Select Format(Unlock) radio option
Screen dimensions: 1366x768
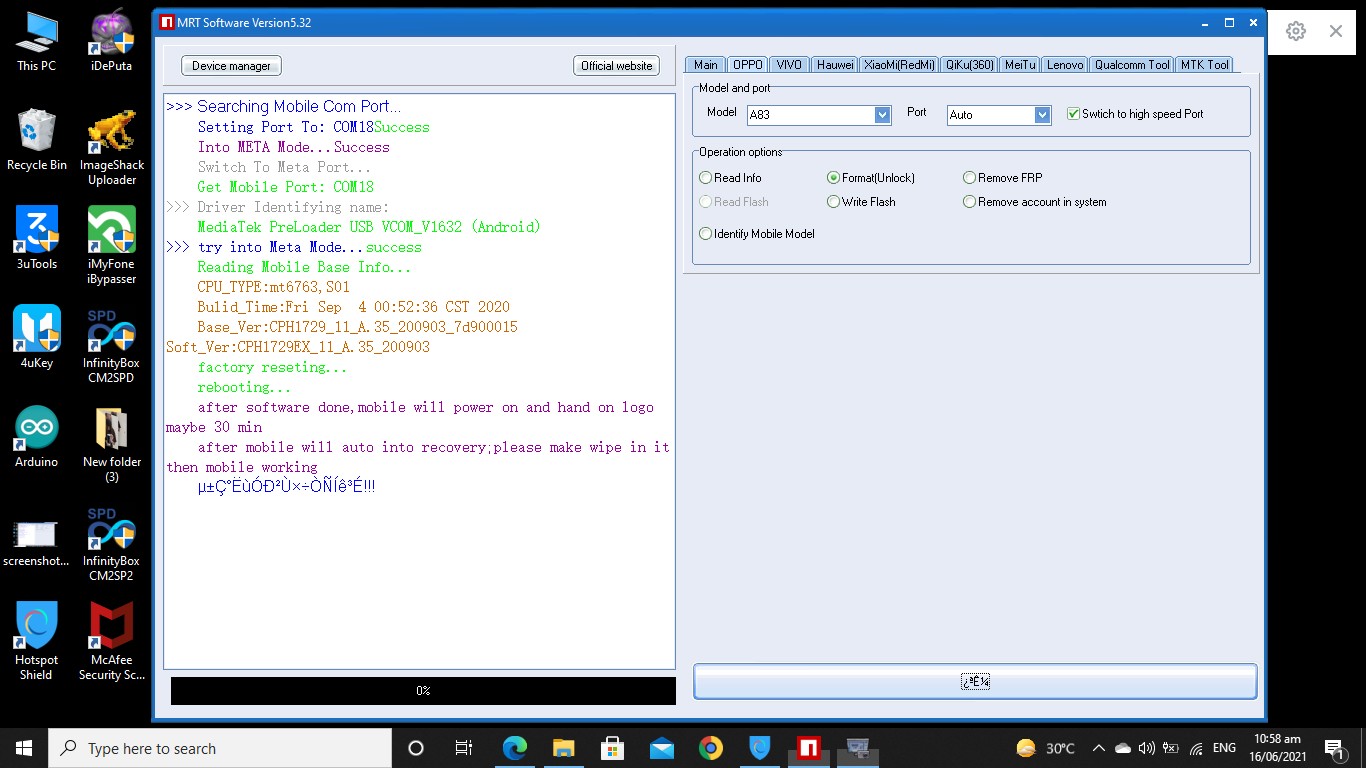[871, 178]
